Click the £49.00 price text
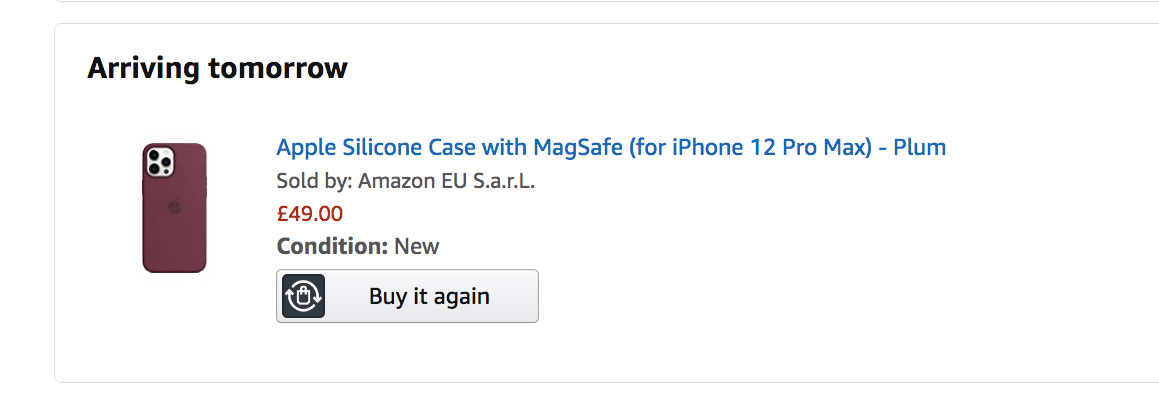Viewport: 1159px width, 393px height. point(310,214)
